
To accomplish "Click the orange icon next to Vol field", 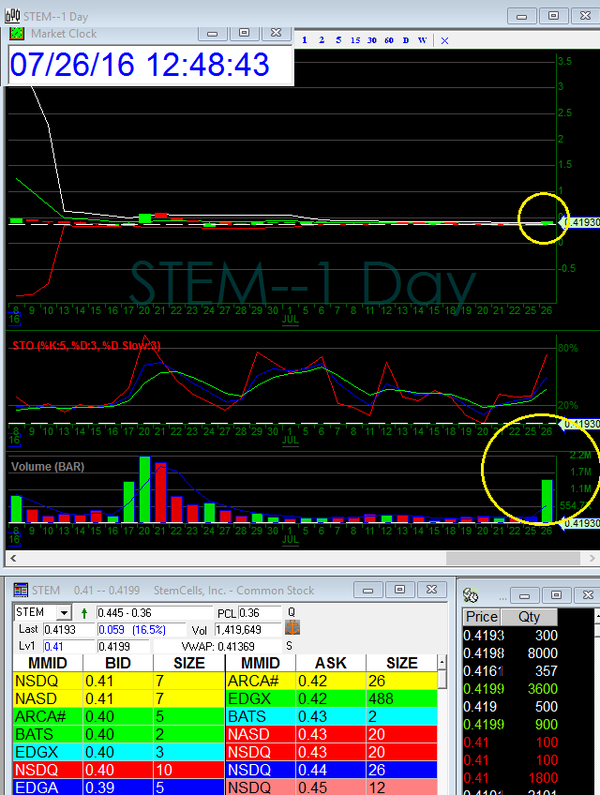I will tap(293, 629).
